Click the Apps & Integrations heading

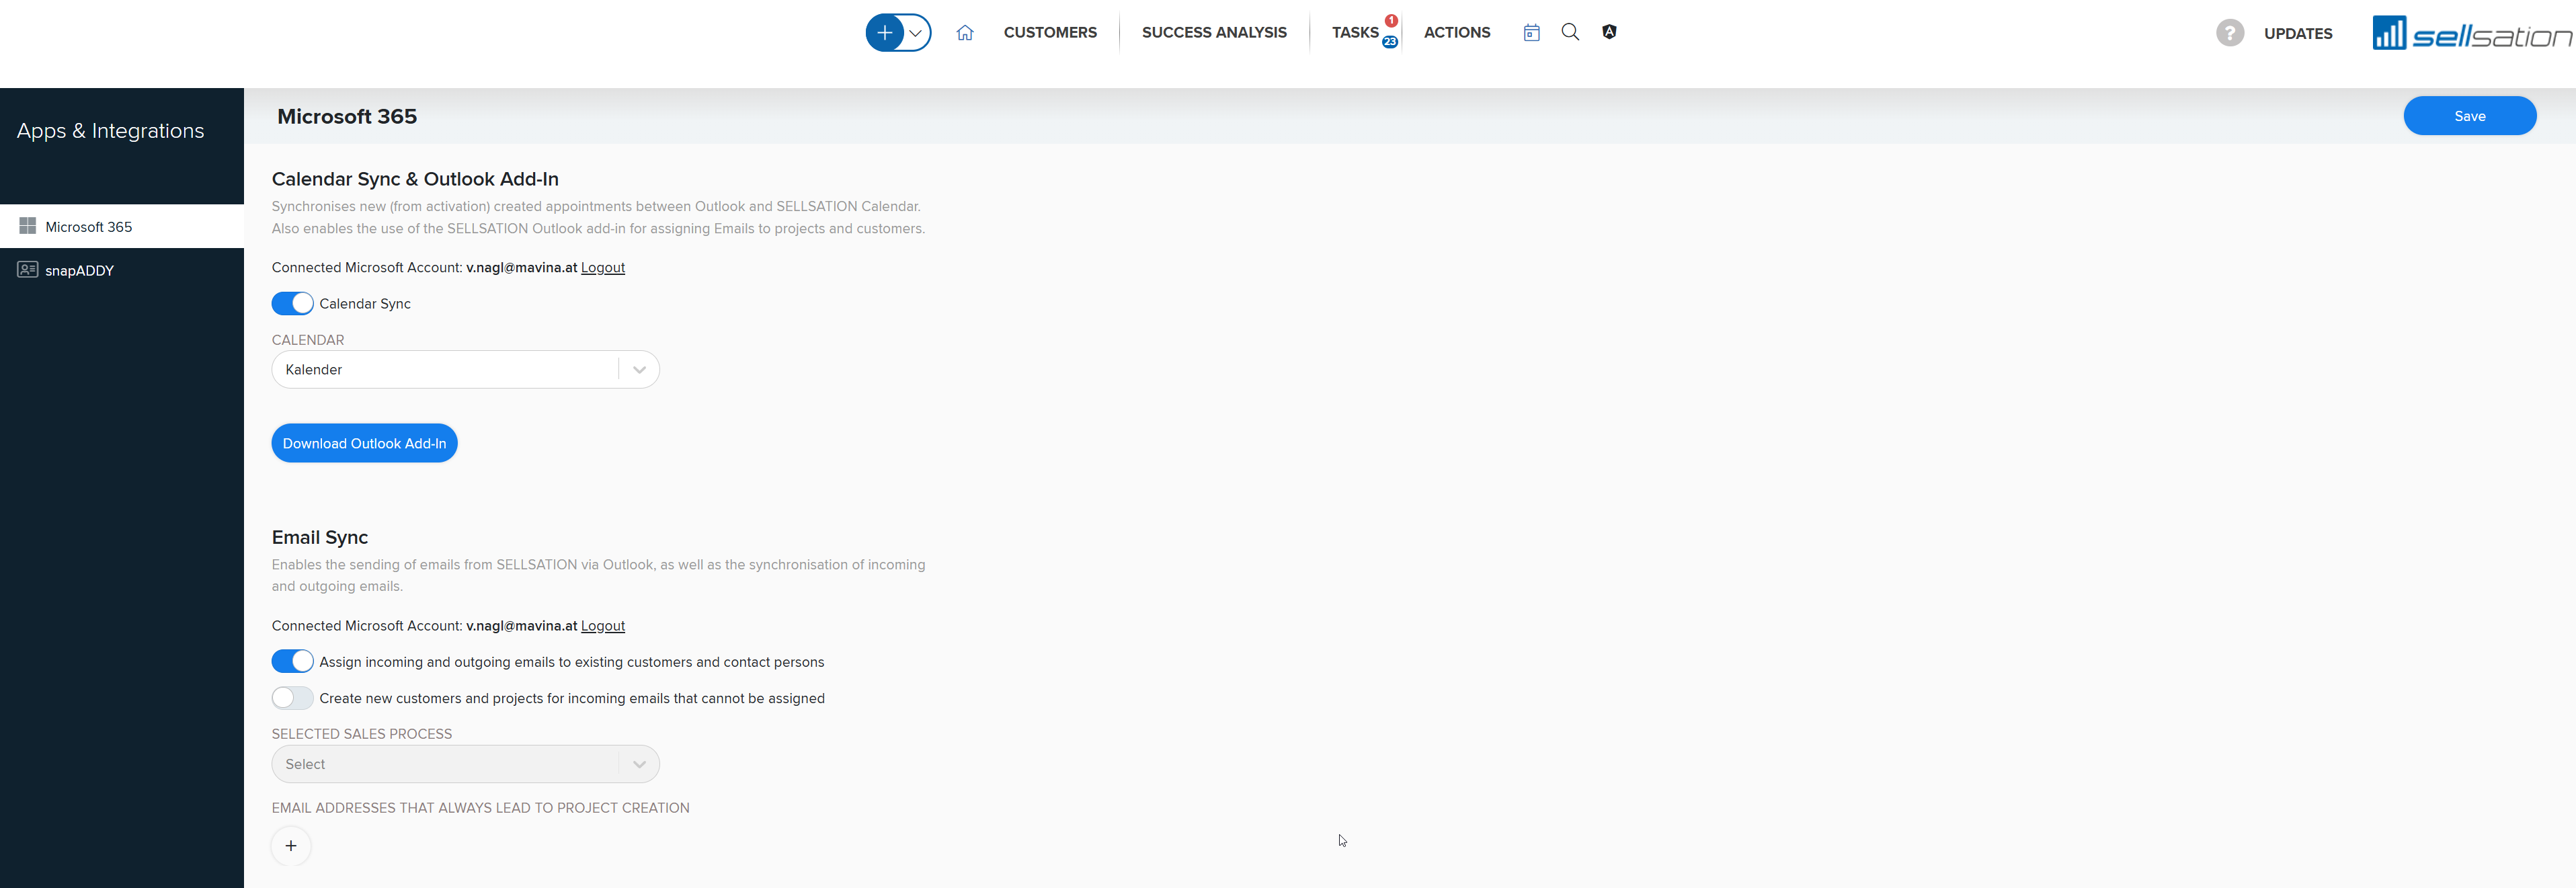110,131
